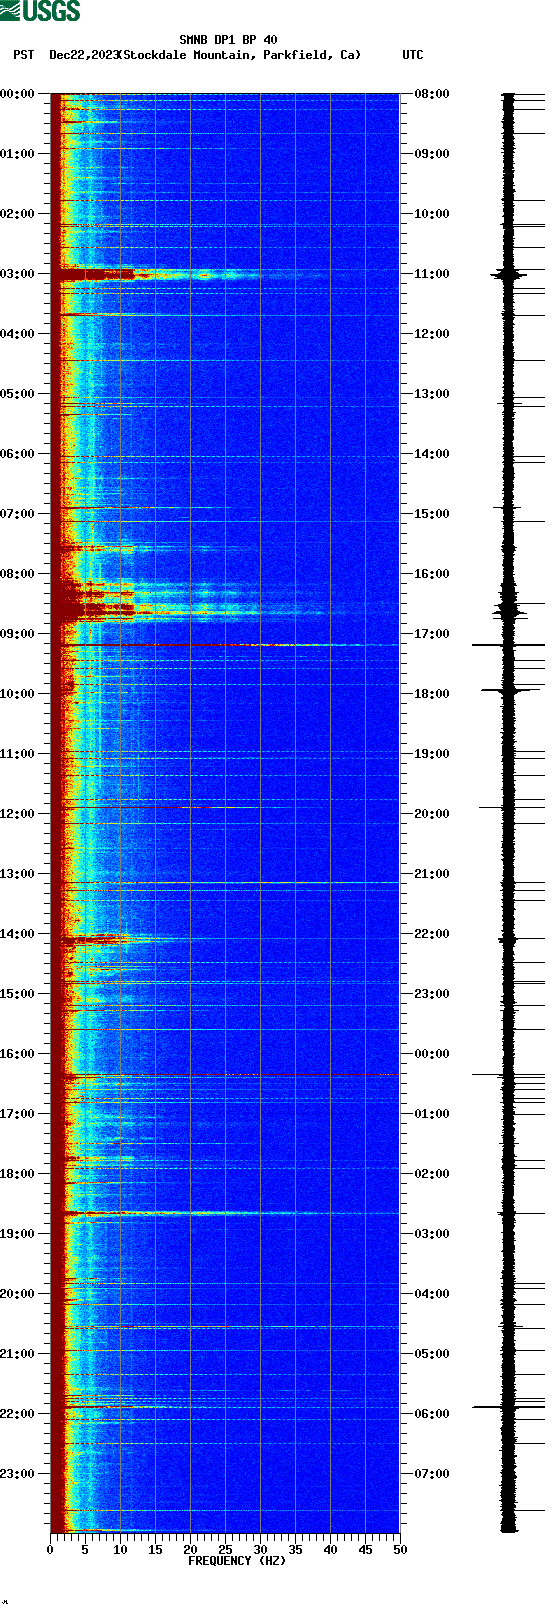Click the PST 00:00 time label
This screenshot has height=1613, width=552.
(18, 94)
